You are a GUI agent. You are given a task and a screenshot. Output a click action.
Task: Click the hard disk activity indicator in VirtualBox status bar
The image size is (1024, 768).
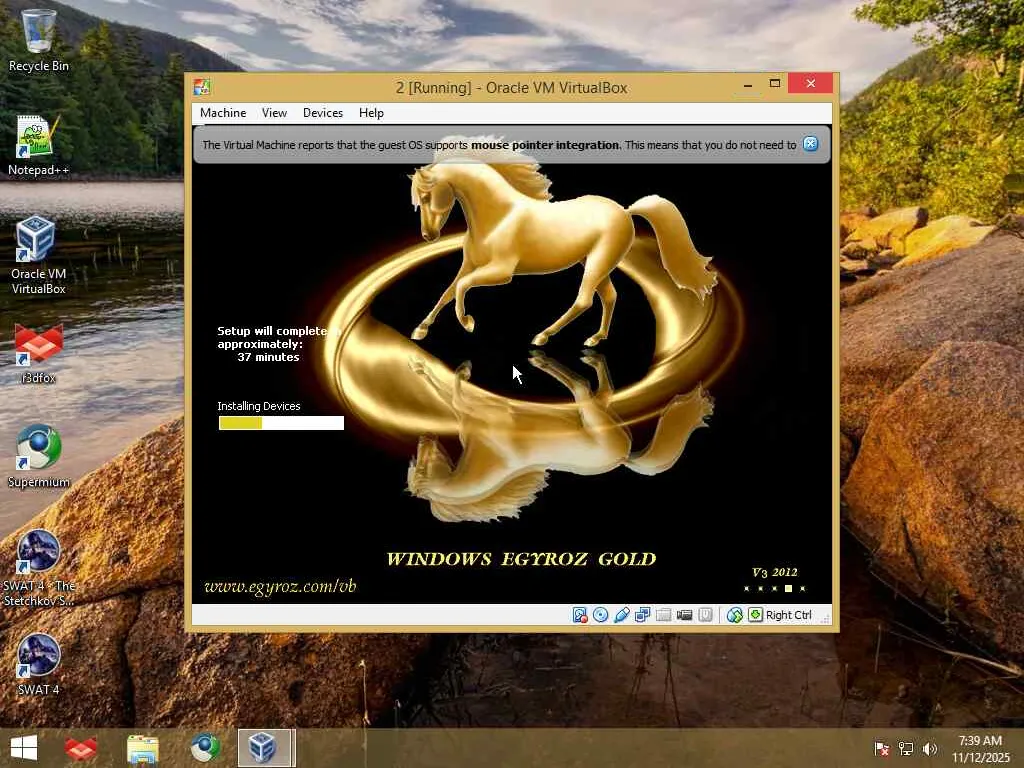[x=579, y=615]
